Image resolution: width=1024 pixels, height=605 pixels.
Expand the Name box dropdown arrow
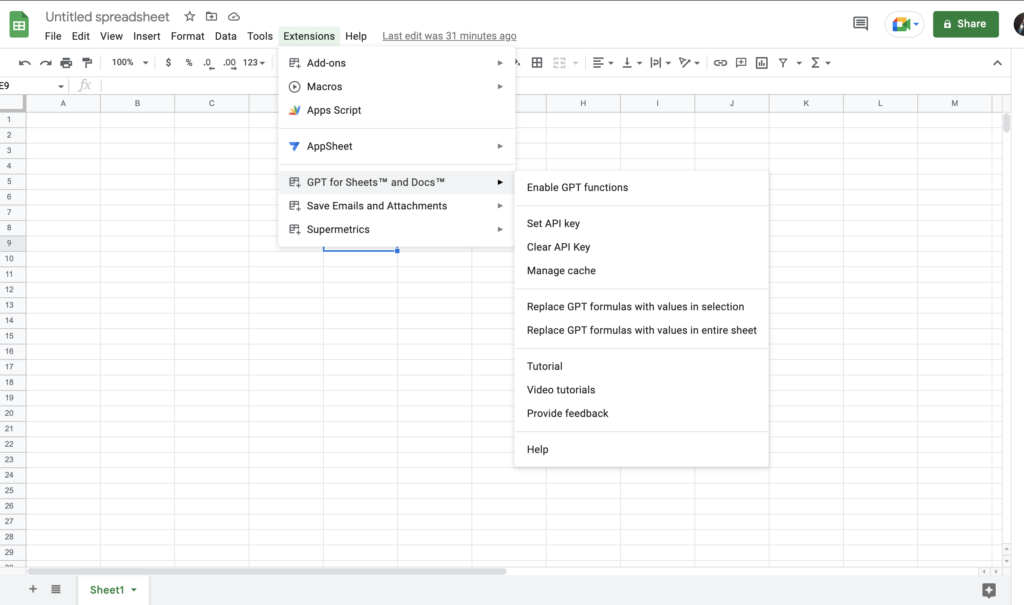(61, 86)
